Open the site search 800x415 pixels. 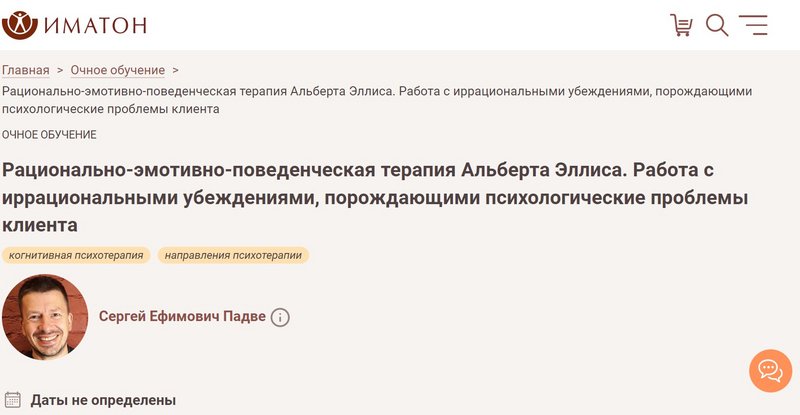(717, 25)
